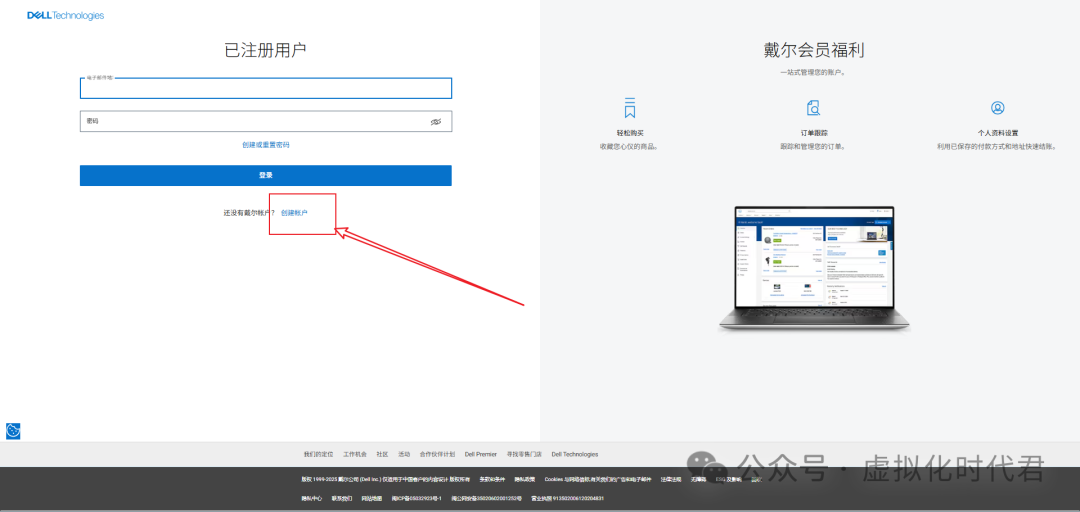Image resolution: width=1080 pixels, height=512 pixels.
Task: Click the 收藏您心仪的商品 text
Action: coord(630,147)
